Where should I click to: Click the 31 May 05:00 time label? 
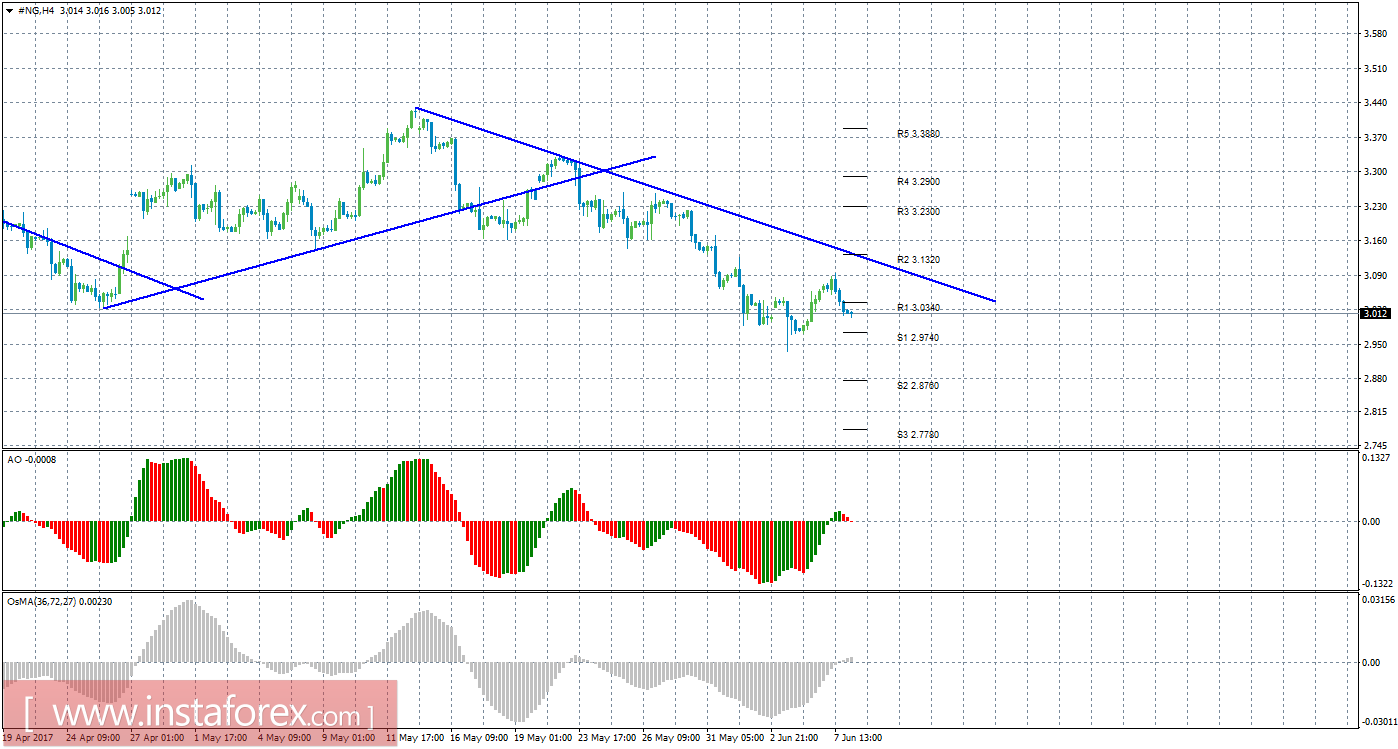(x=734, y=739)
